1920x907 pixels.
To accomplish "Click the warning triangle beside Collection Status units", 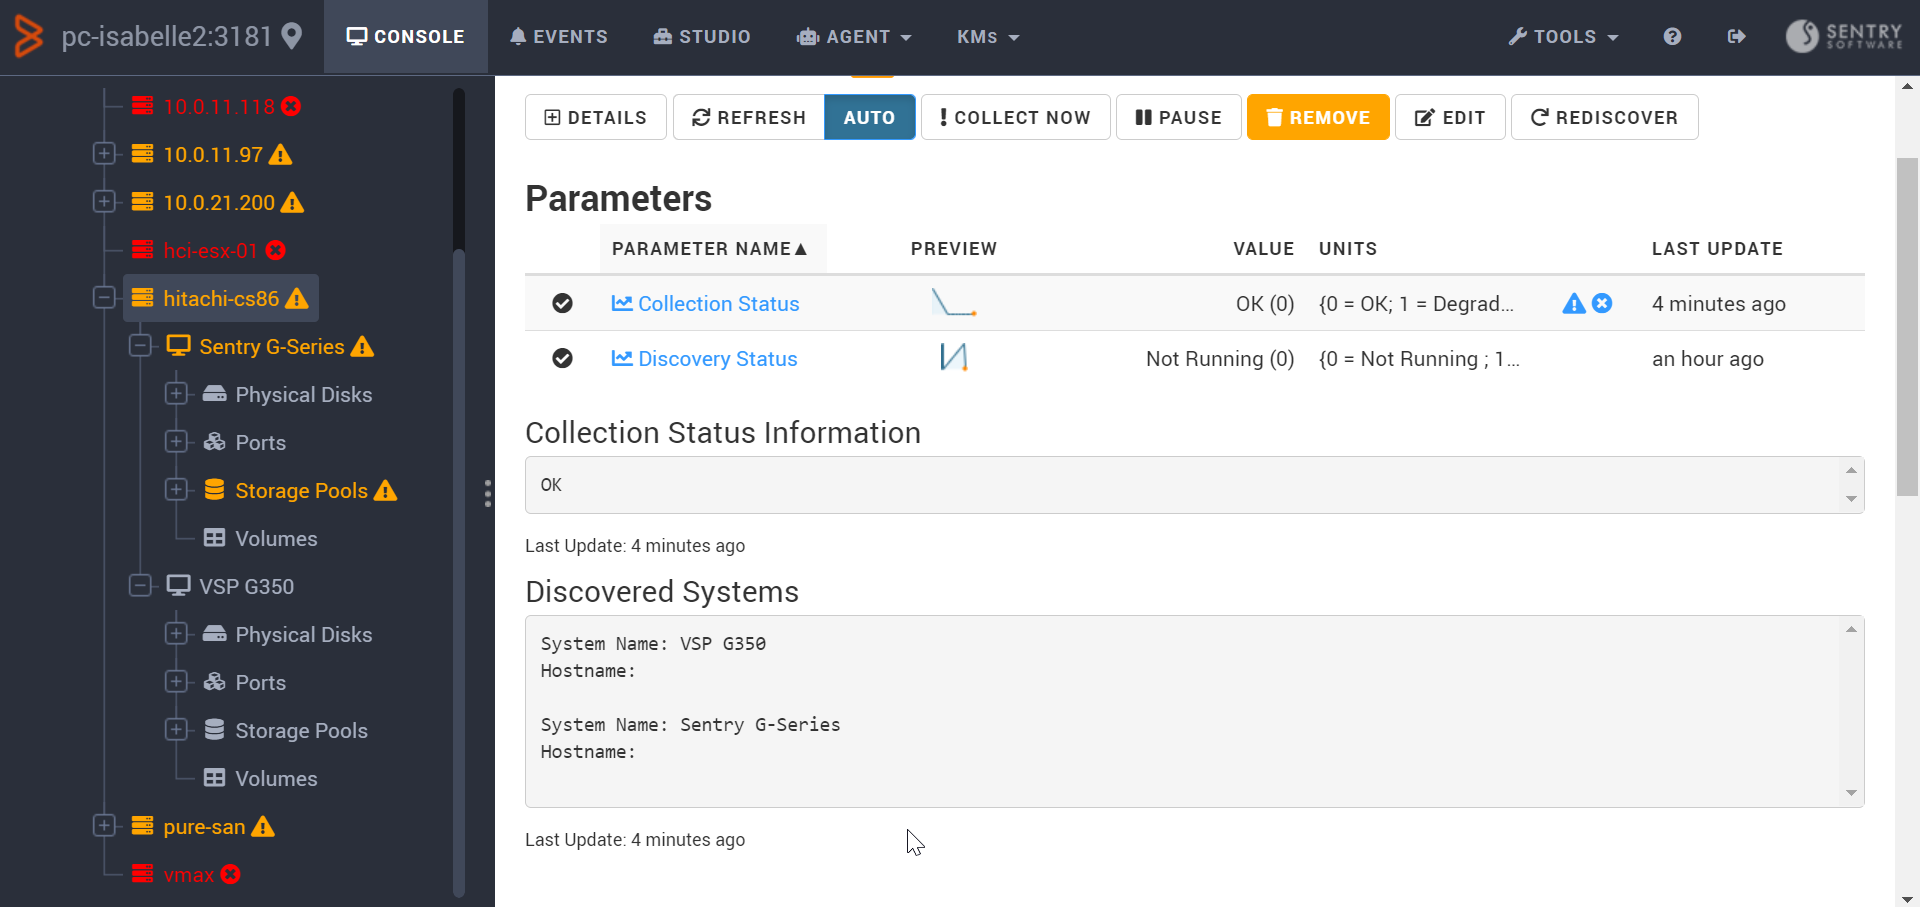I will (x=1575, y=303).
